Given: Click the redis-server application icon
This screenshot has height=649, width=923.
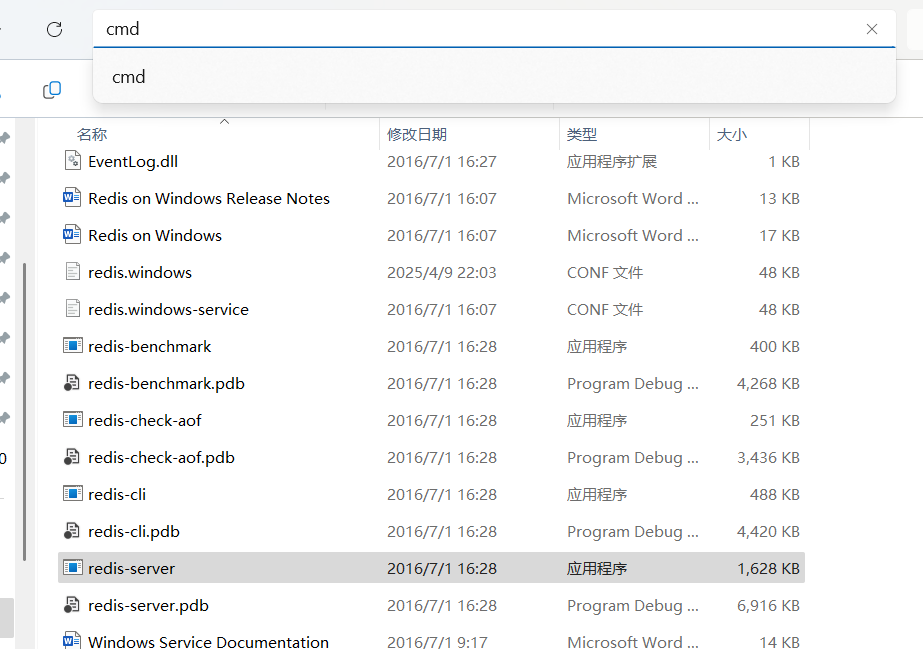Looking at the screenshot, I should click(x=72, y=568).
